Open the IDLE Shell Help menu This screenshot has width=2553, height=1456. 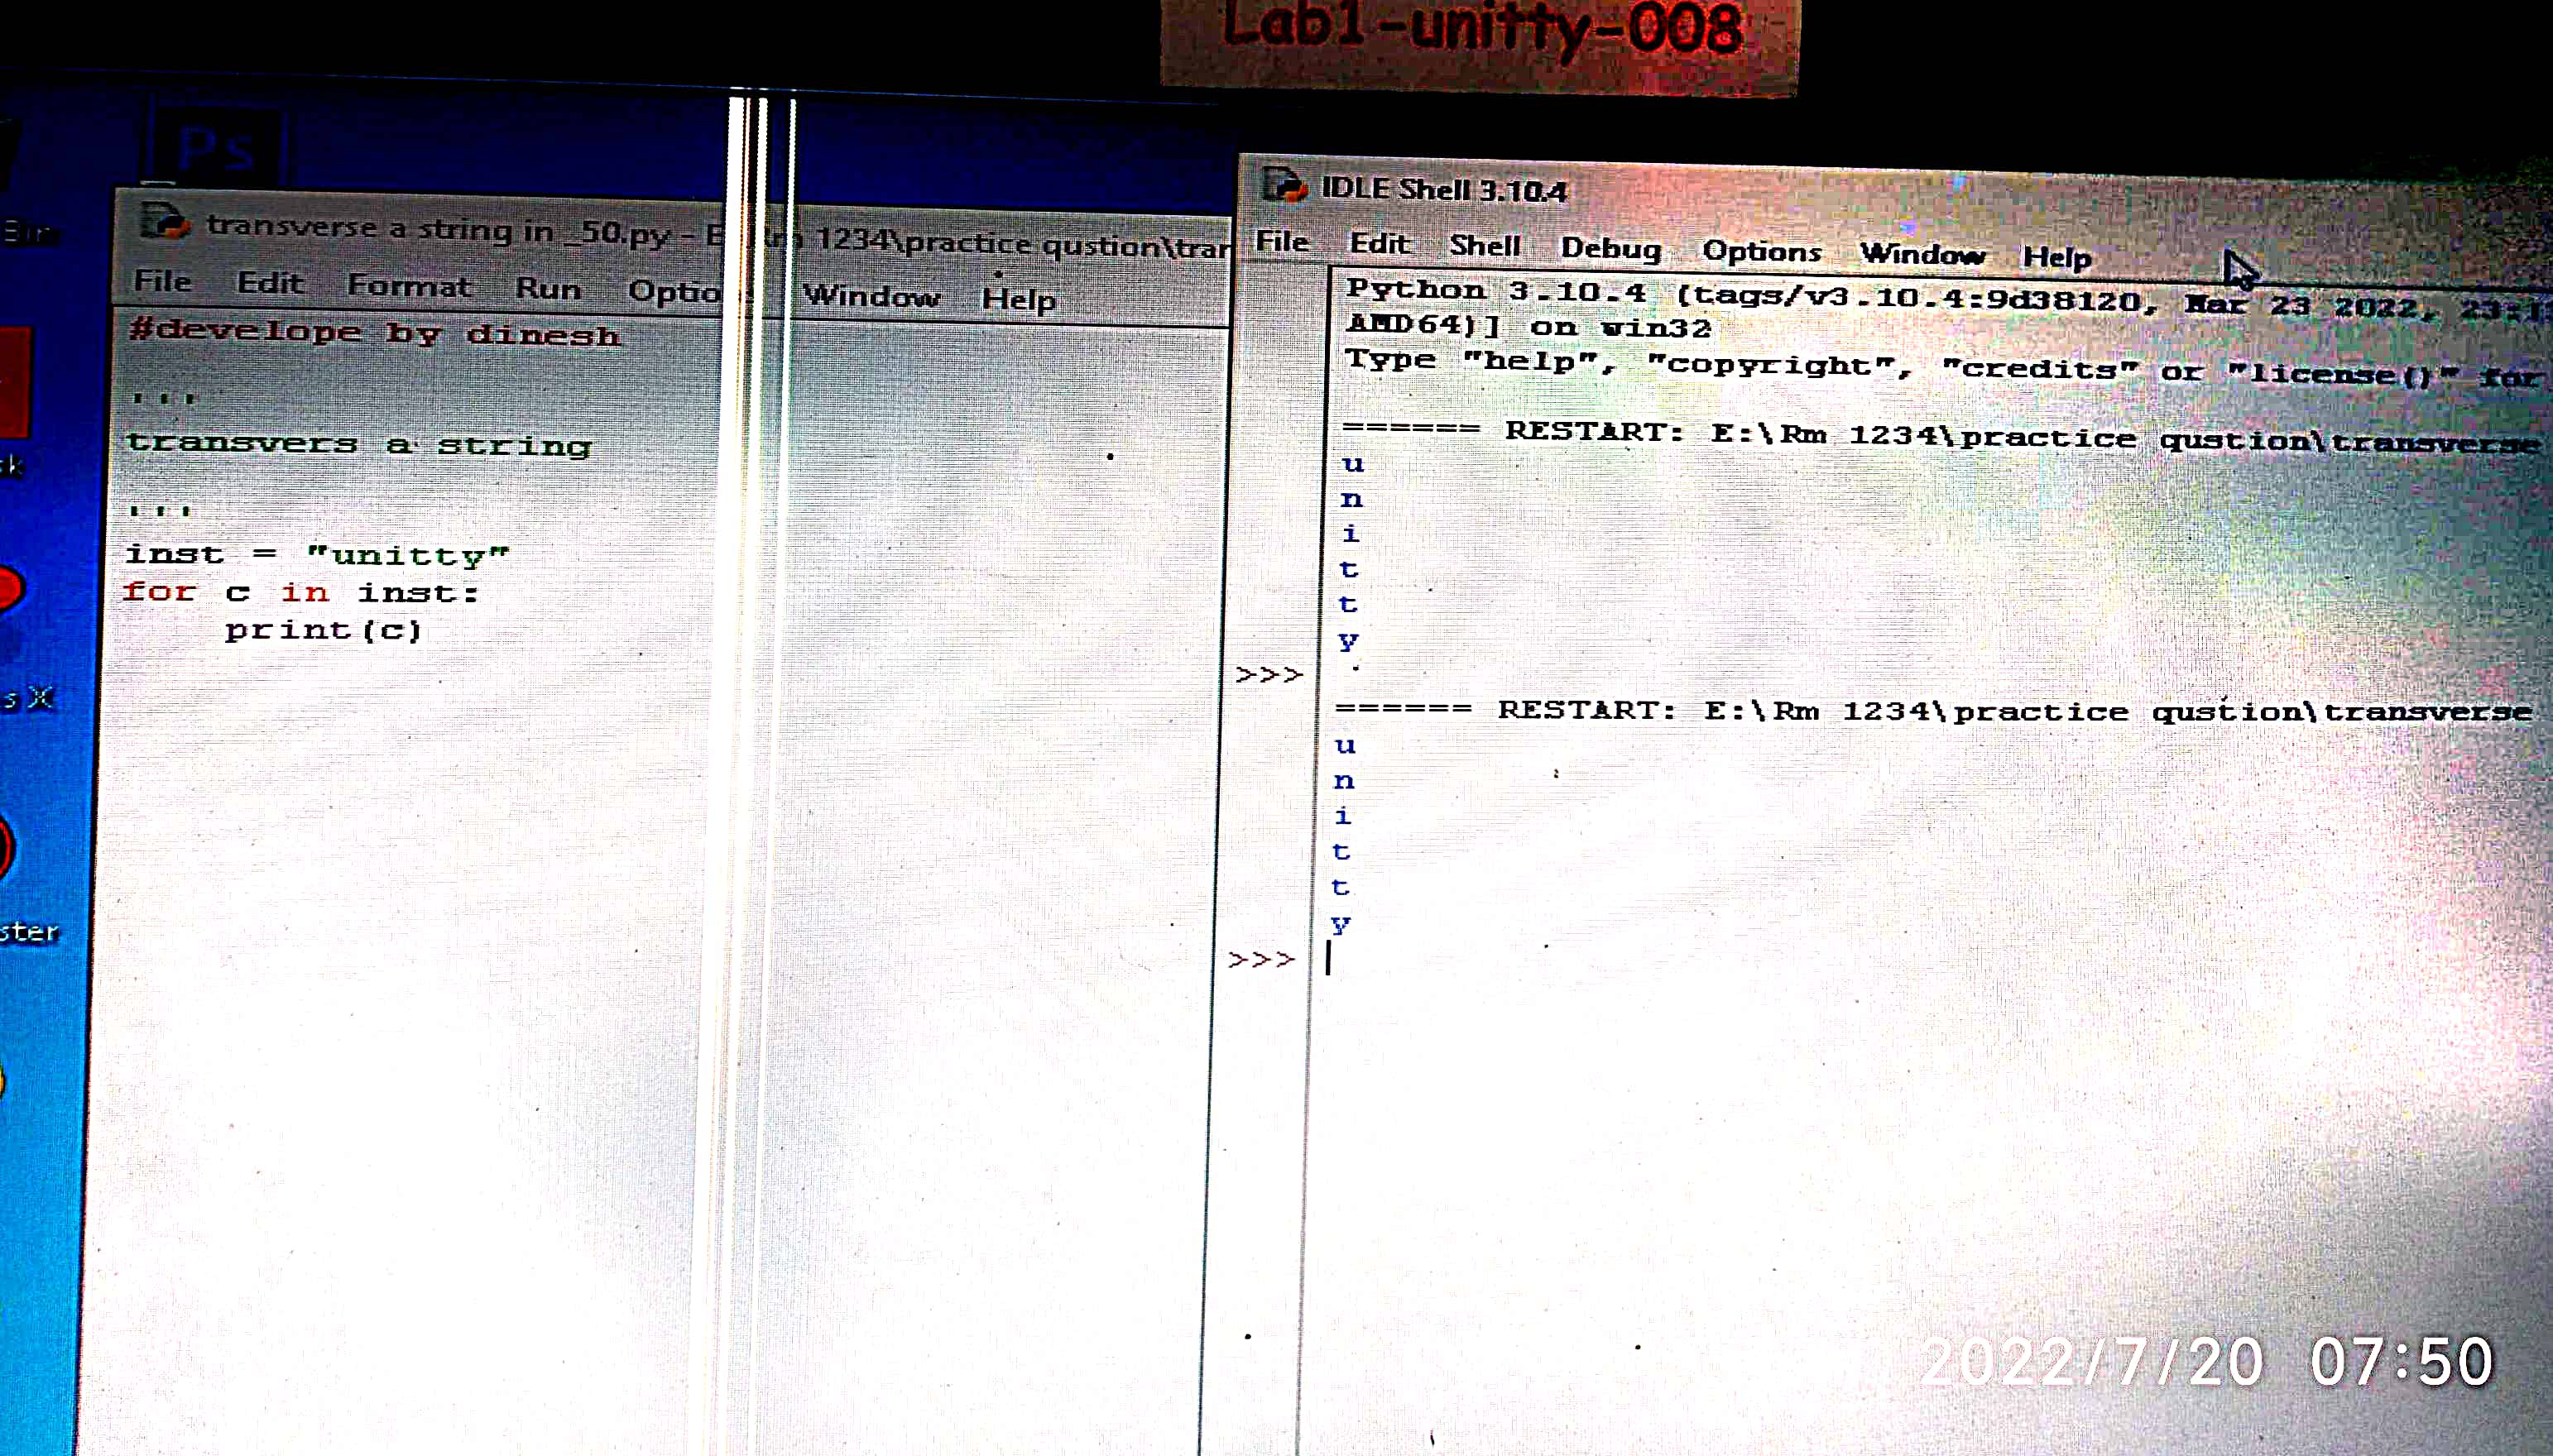click(2057, 258)
